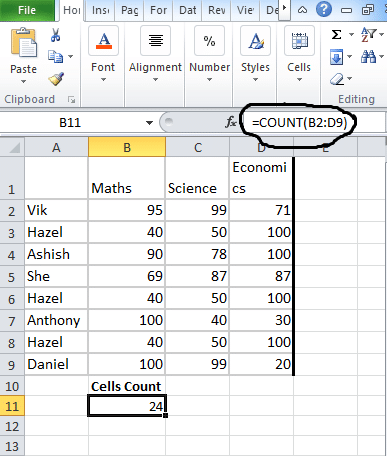Select cell containing Daniel
The width and height of the screenshot is (387, 456).
point(56,364)
